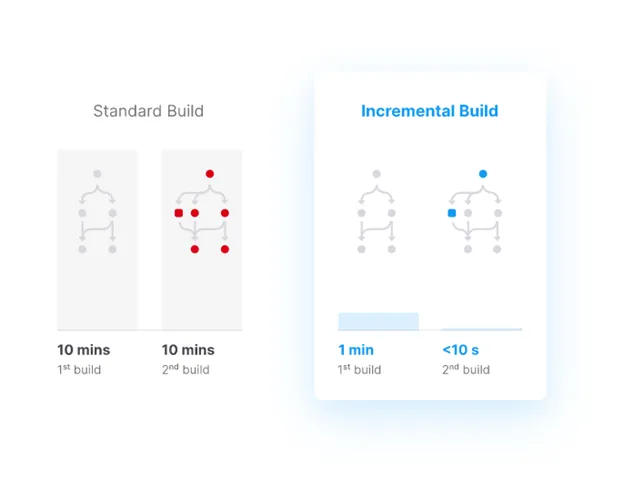Click the bottom-left red circle node
This screenshot has height=487, width=624.
click(195, 249)
